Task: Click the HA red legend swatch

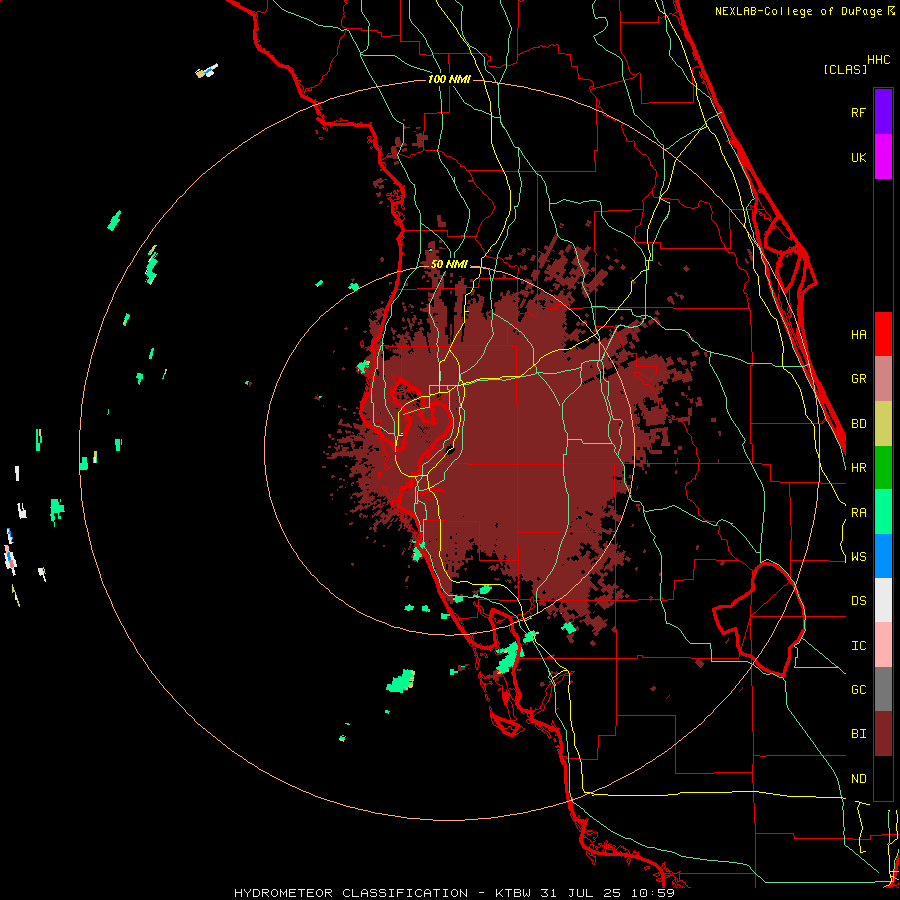Action: click(883, 334)
